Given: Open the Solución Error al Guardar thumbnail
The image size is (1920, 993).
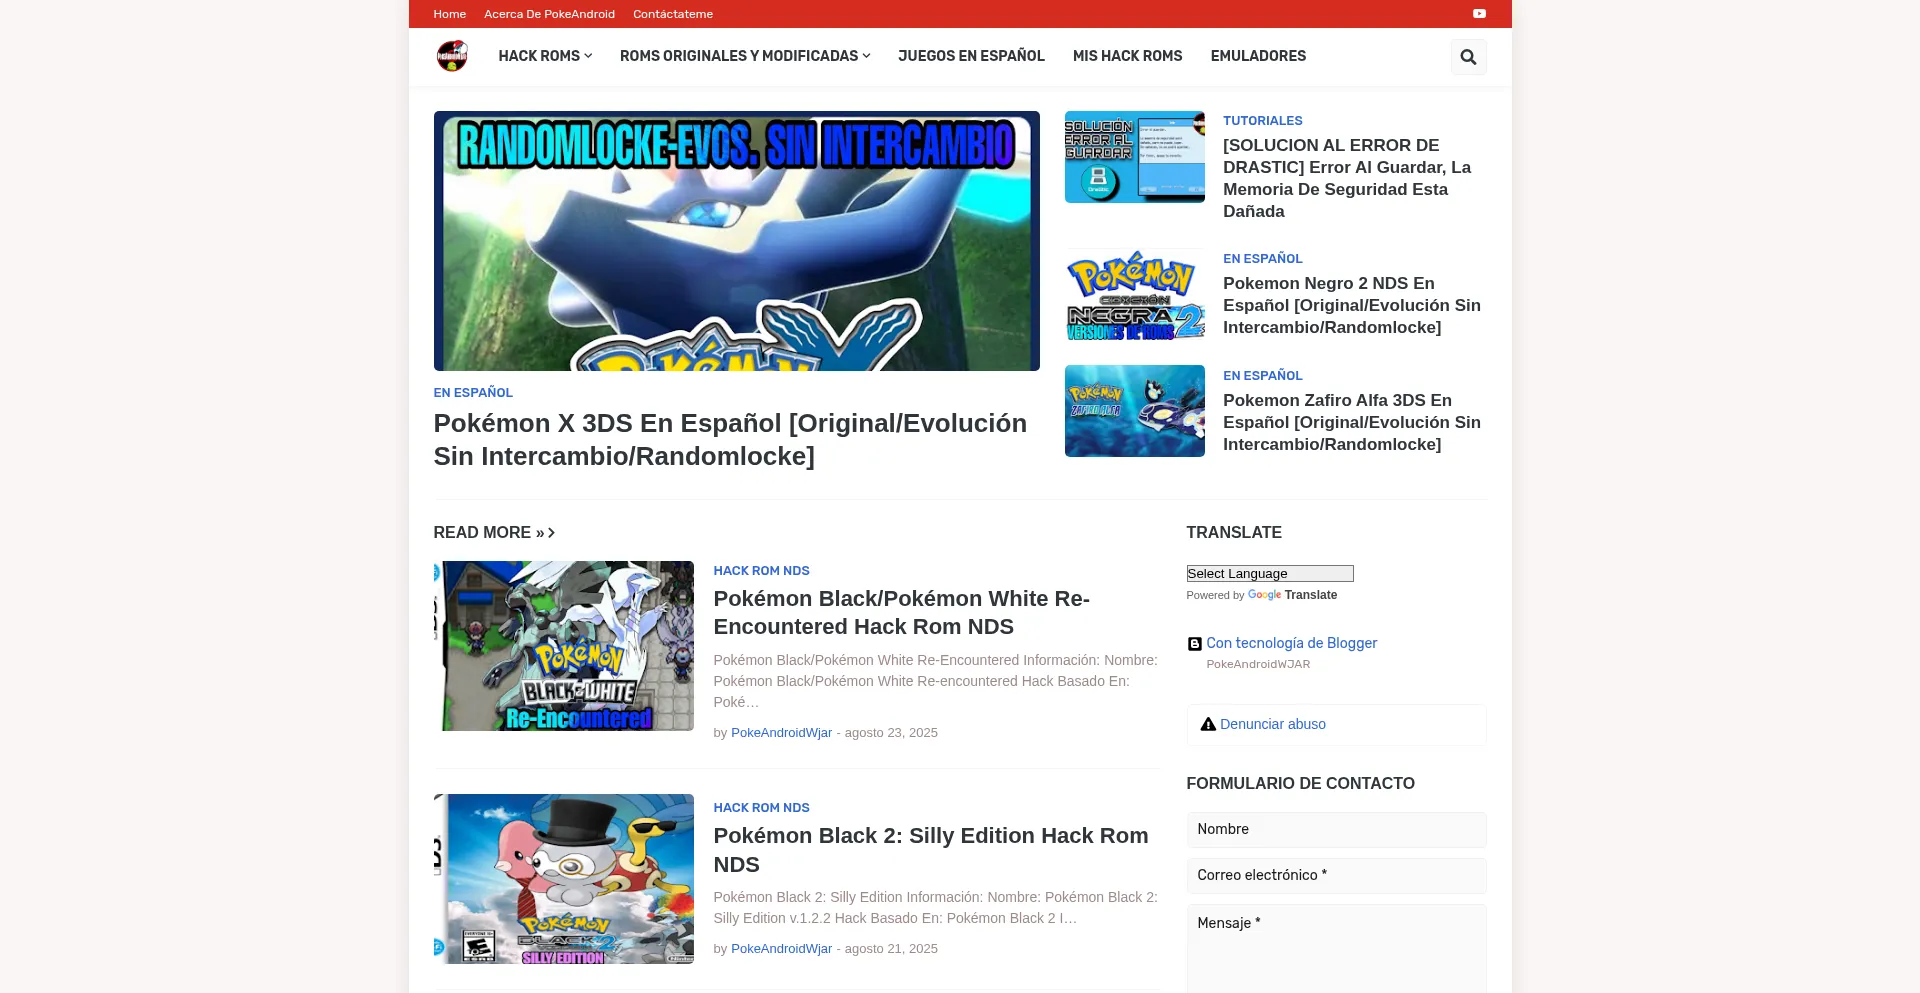Looking at the screenshot, I should [x=1134, y=157].
